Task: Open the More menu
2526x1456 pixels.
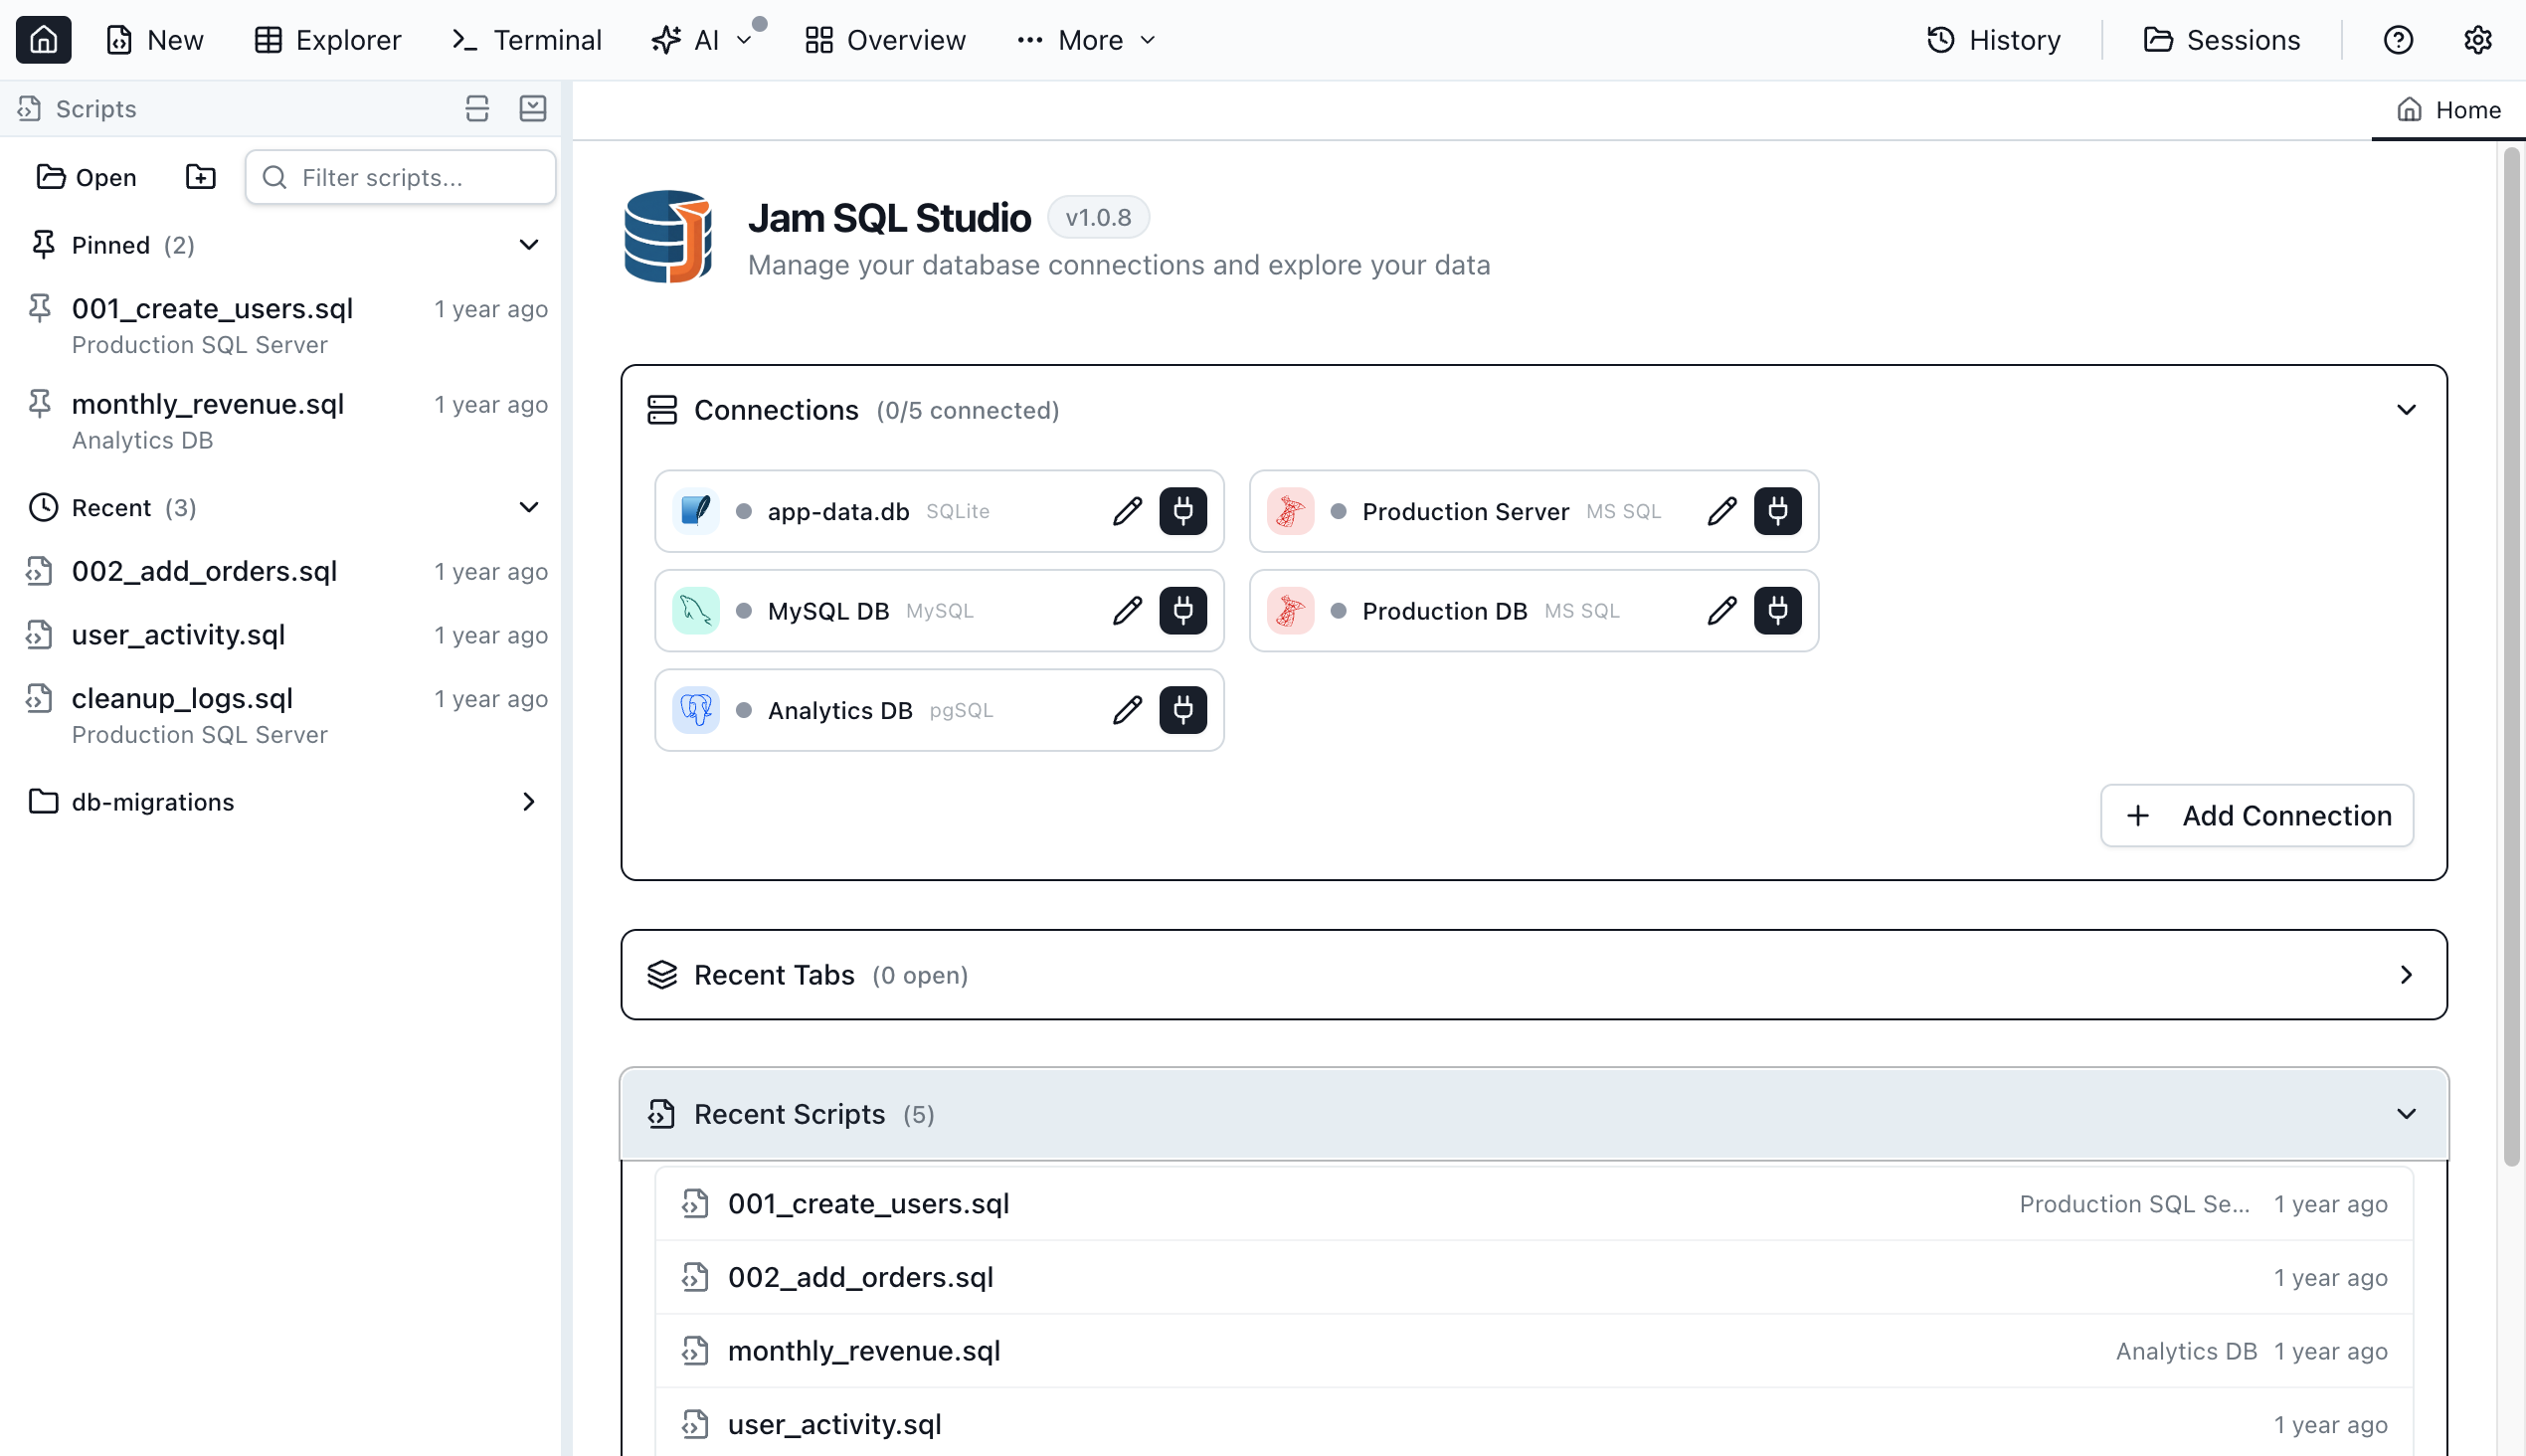Action: pyautogui.click(x=1087, y=40)
